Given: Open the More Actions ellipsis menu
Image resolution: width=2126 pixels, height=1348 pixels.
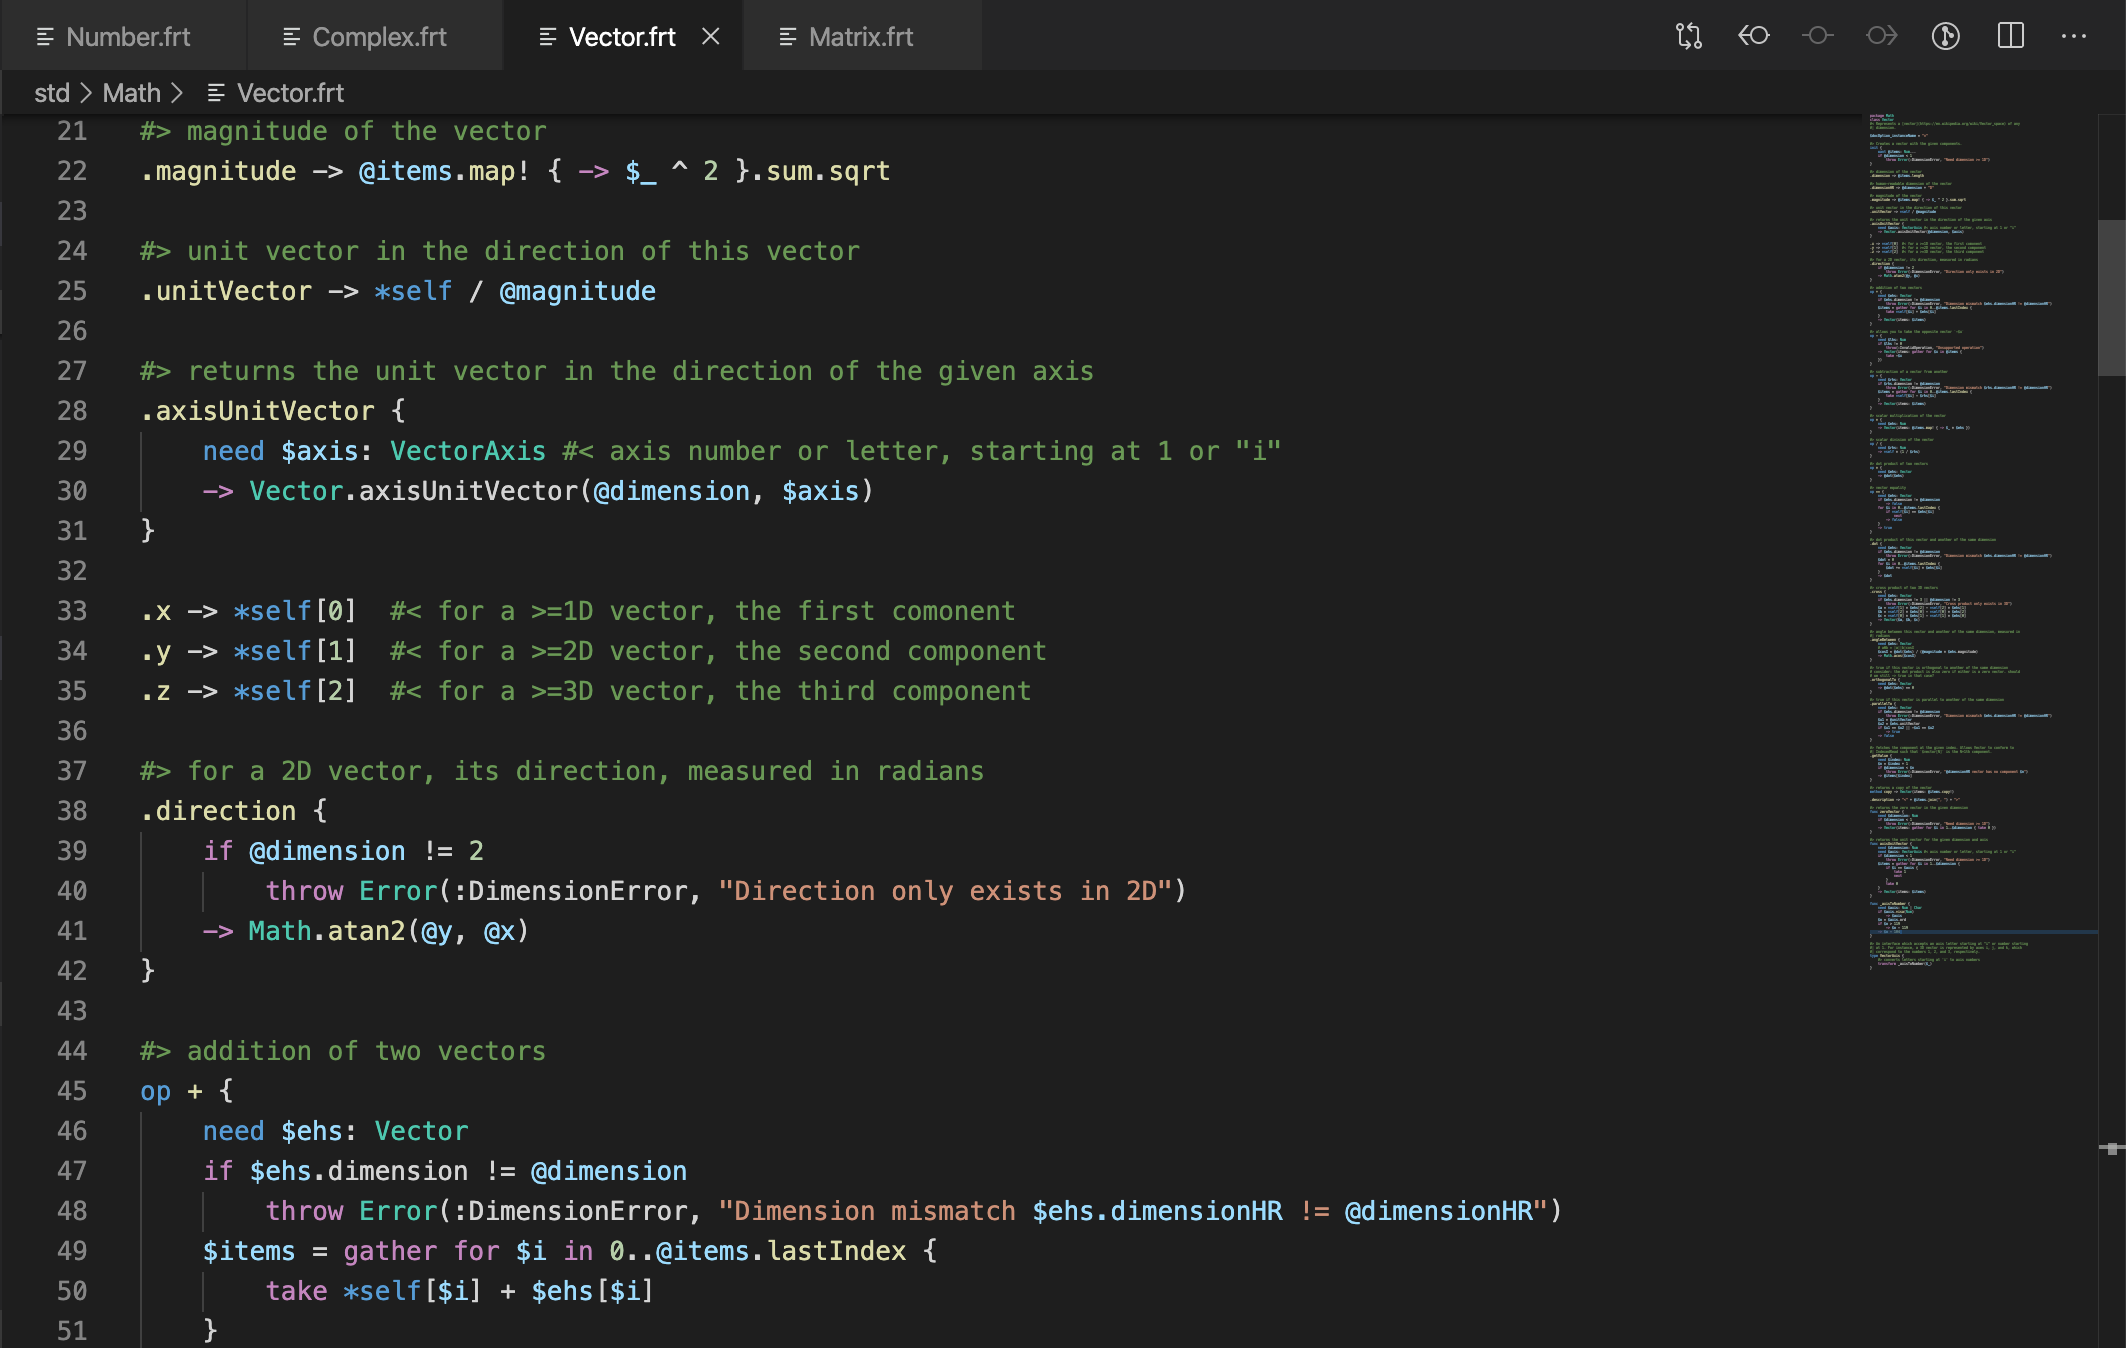Looking at the screenshot, I should [x=2074, y=37].
